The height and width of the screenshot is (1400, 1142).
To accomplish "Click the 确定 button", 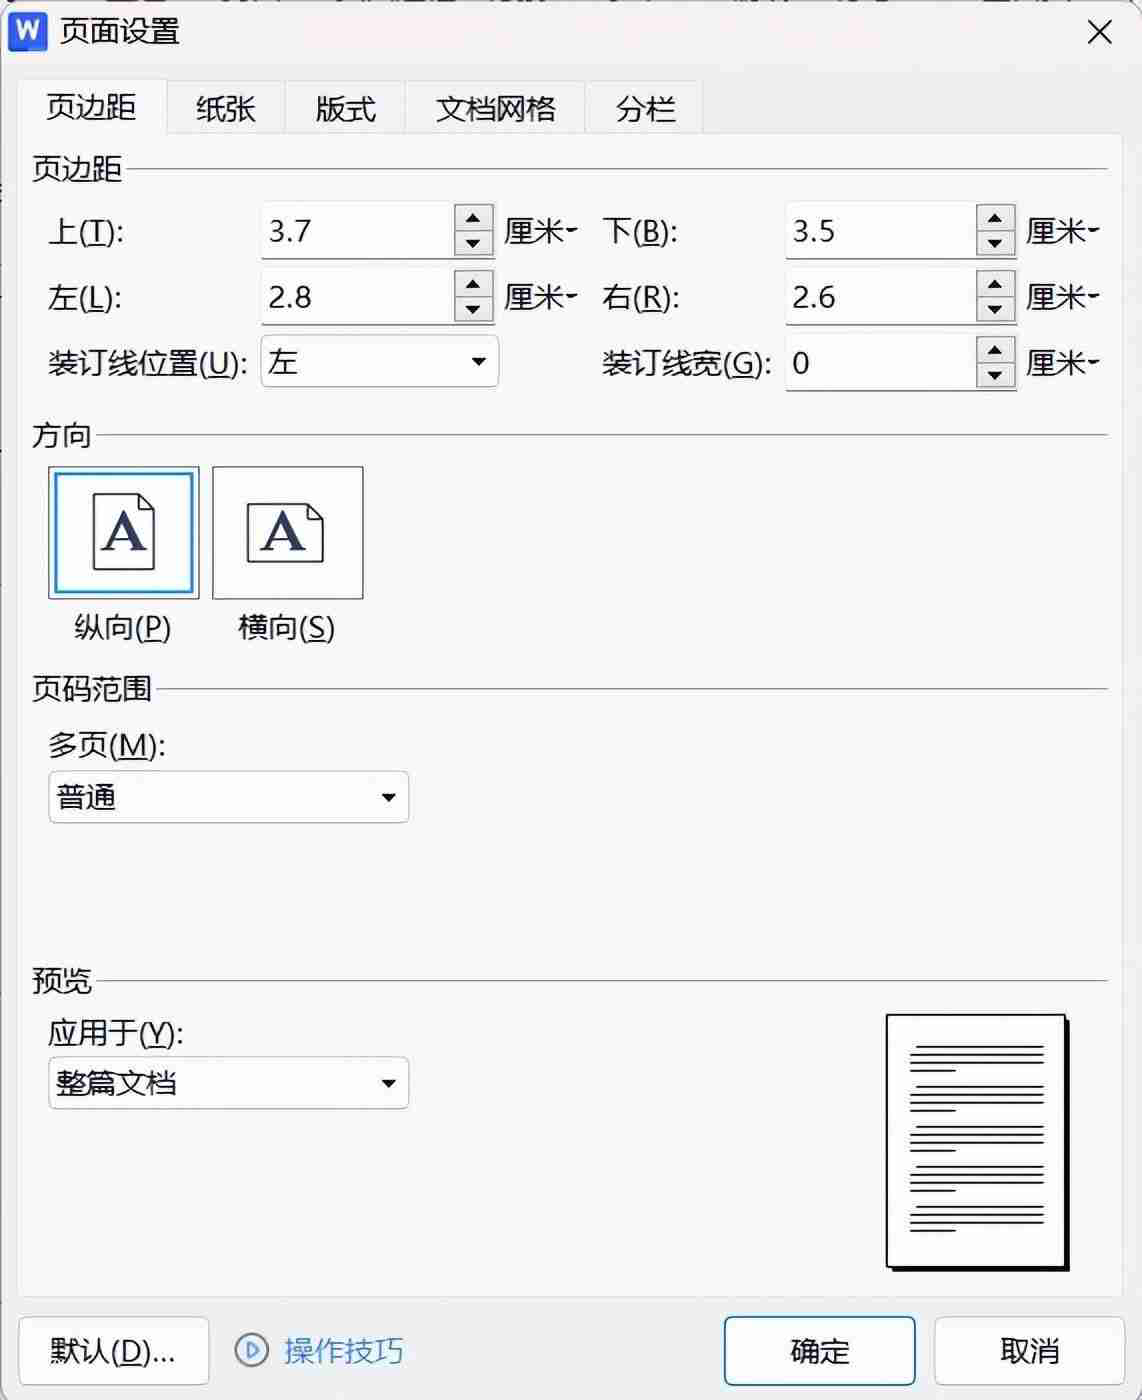I will coord(820,1351).
